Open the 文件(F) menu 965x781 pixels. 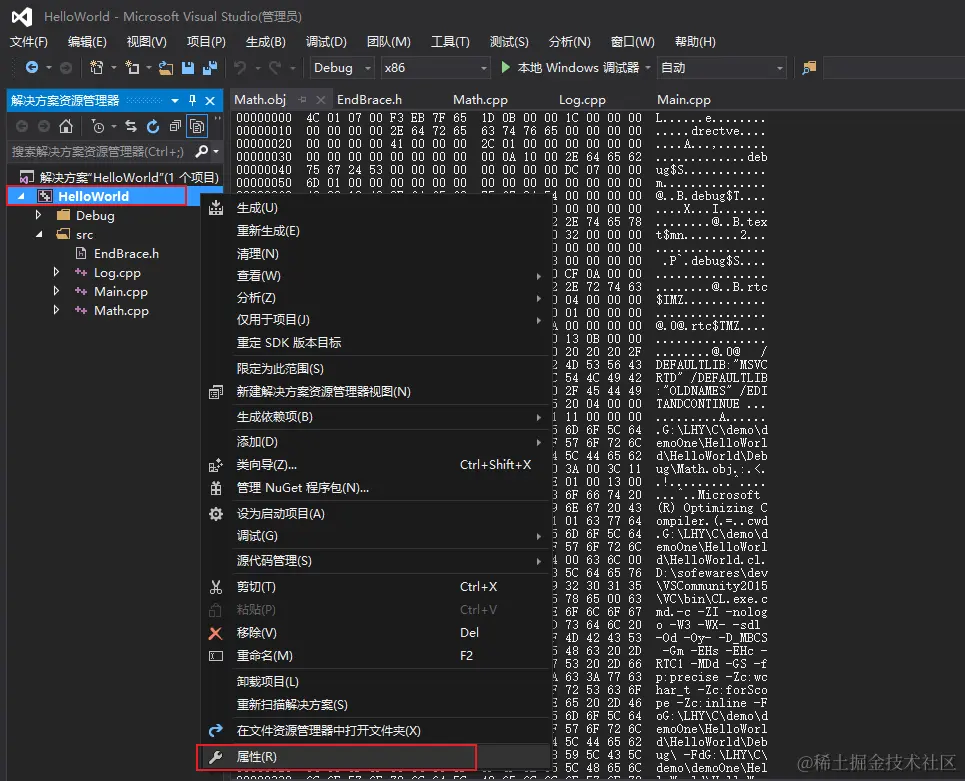pyautogui.click(x=29, y=42)
